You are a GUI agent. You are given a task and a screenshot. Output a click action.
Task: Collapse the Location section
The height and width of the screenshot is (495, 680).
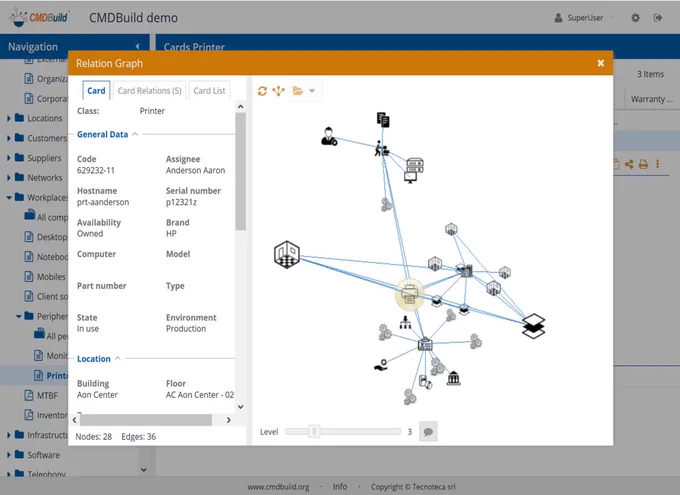click(x=118, y=359)
